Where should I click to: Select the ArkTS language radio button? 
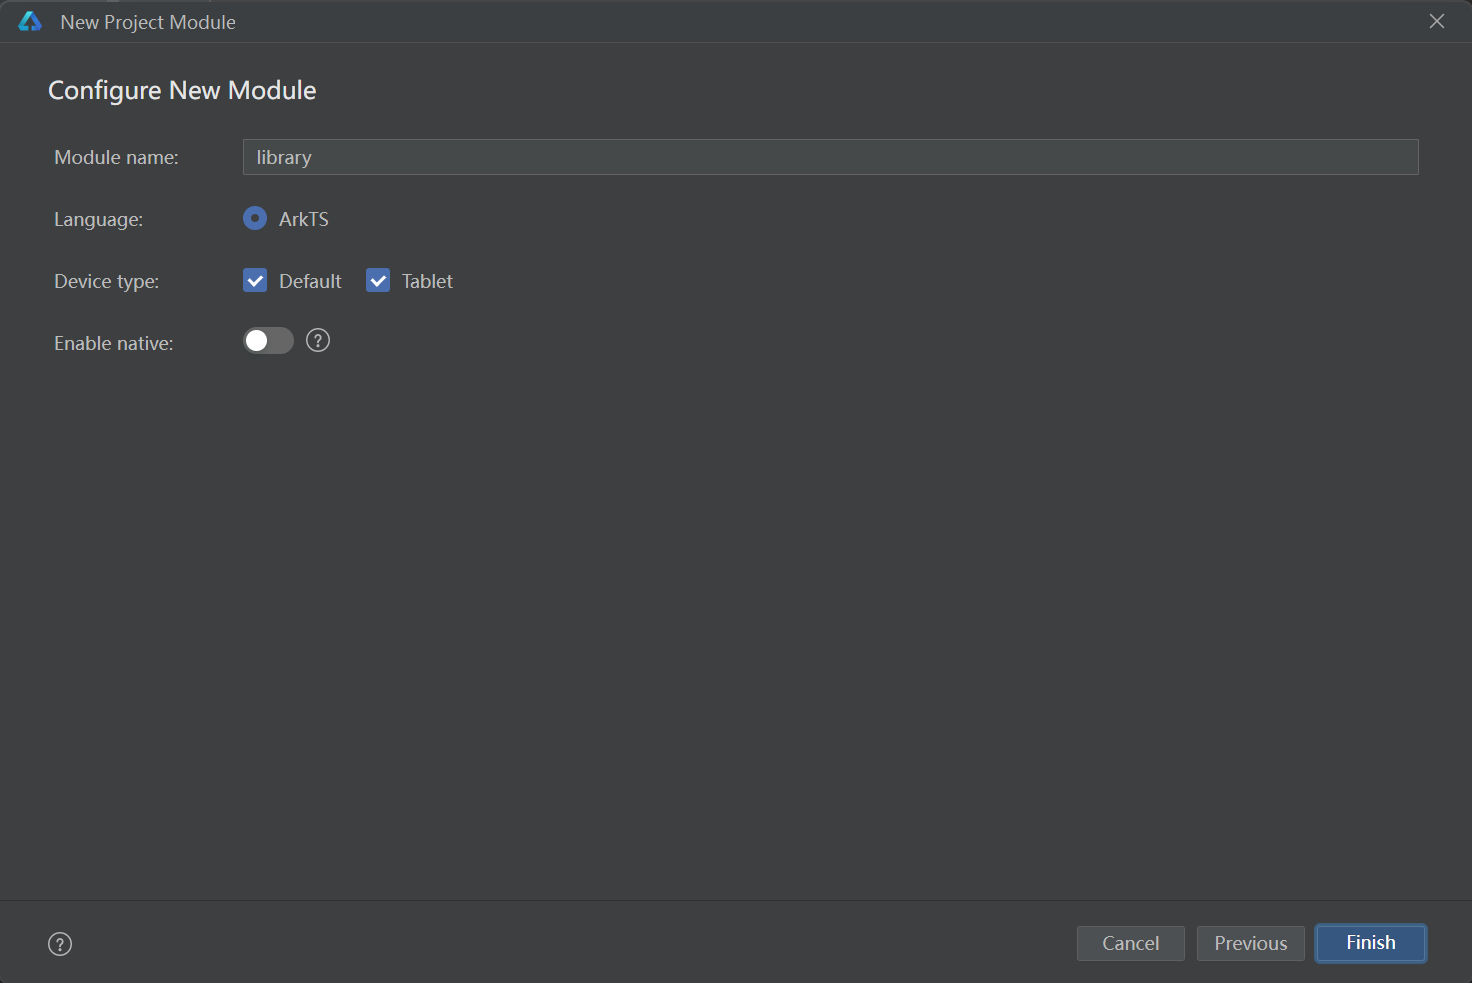click(x=255, y=218)
